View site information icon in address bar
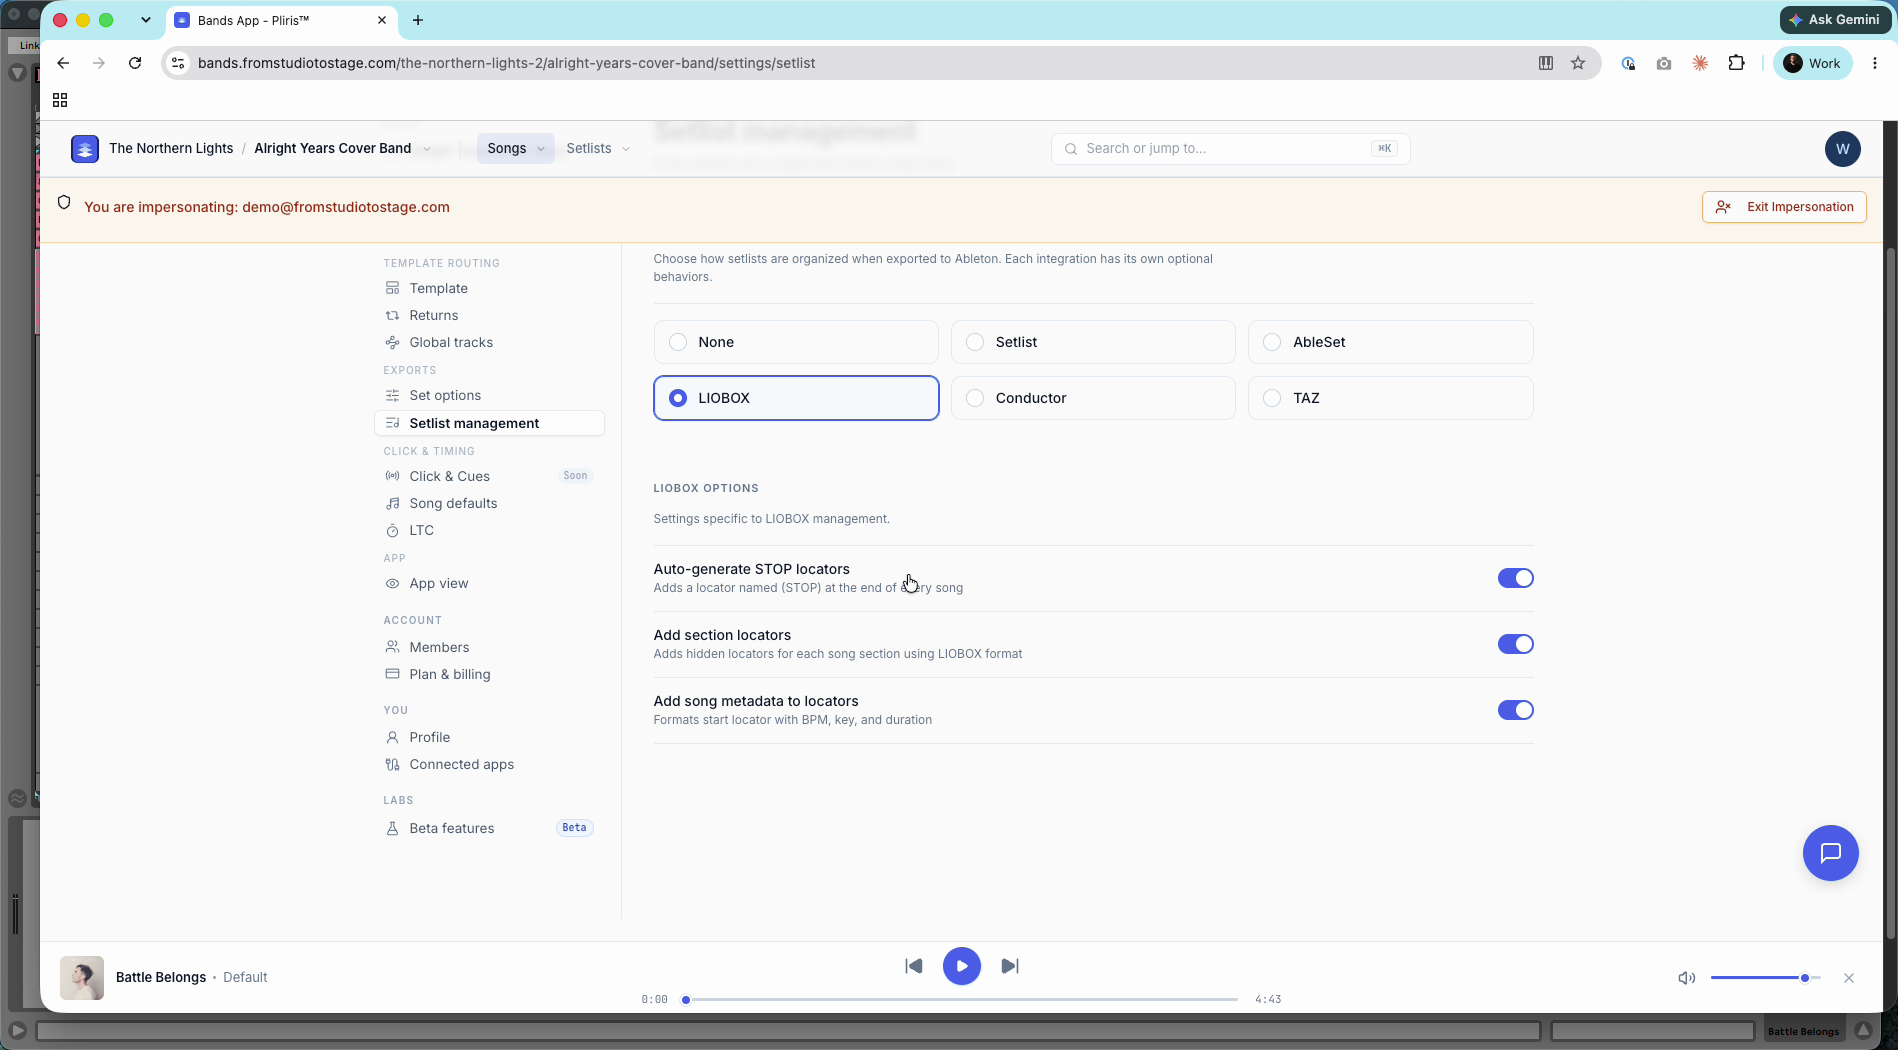Screen dimensions: 1898x1050 point(178,63)
